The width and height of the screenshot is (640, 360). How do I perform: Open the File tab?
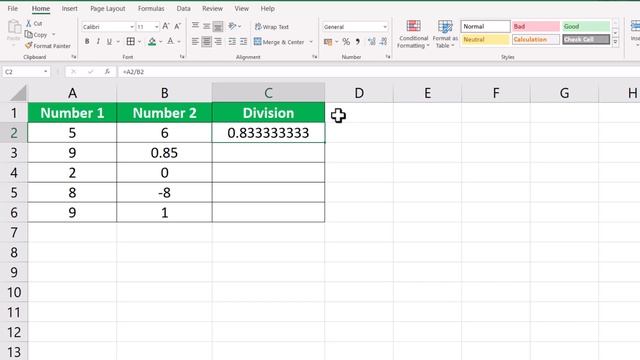pyautogui.click(x=13, y=8)
